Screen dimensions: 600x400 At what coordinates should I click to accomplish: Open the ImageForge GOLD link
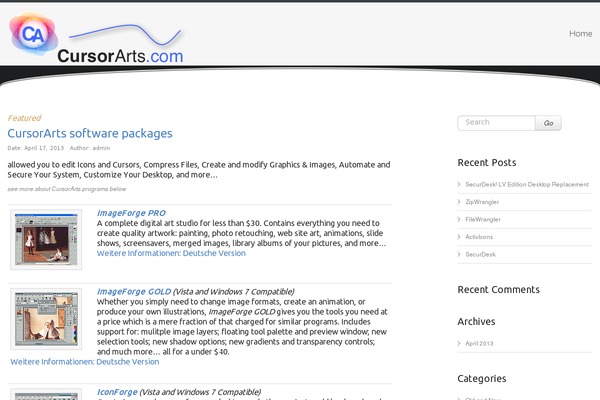point(134,291)
